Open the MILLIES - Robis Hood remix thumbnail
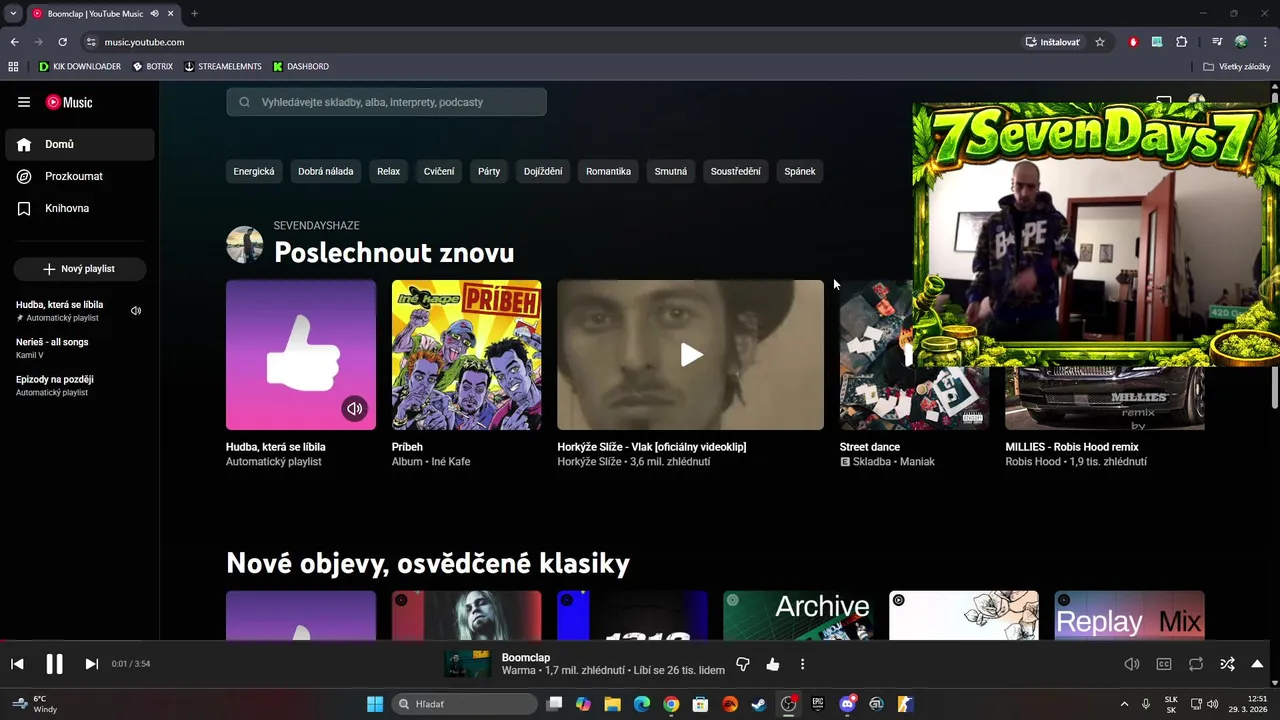 [1105, 398]
